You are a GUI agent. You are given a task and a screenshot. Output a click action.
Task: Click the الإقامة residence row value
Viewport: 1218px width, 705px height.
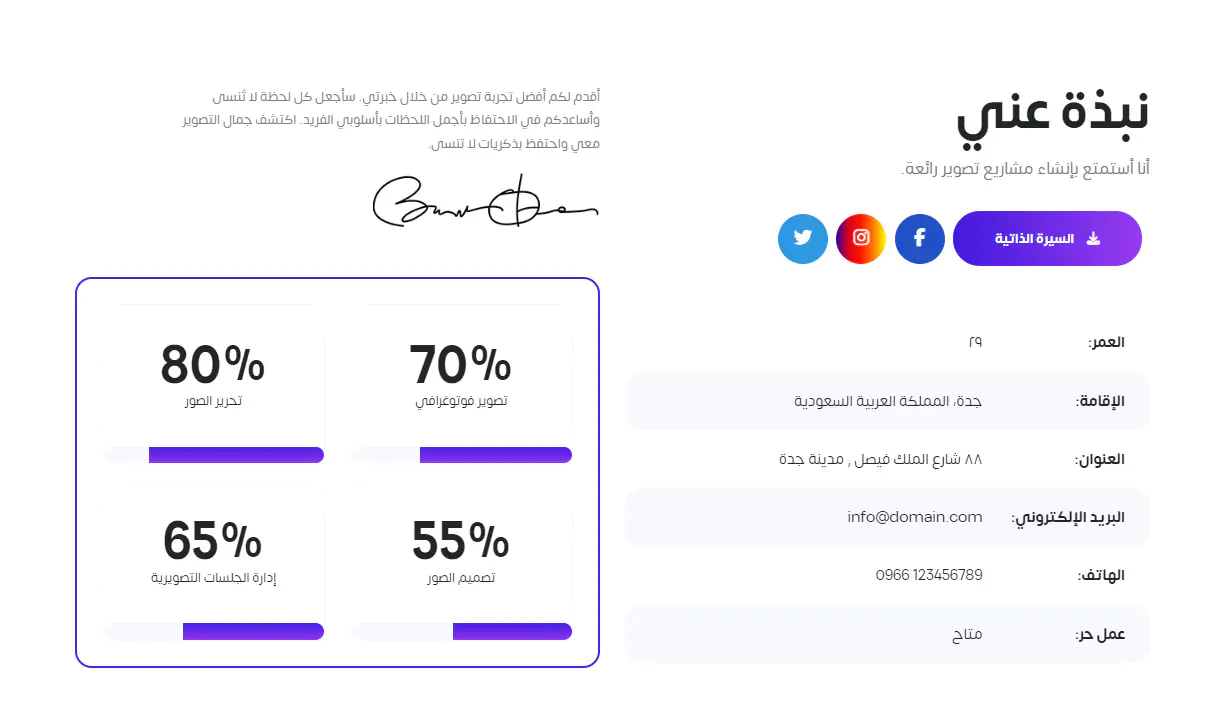[x=888, y=401]
